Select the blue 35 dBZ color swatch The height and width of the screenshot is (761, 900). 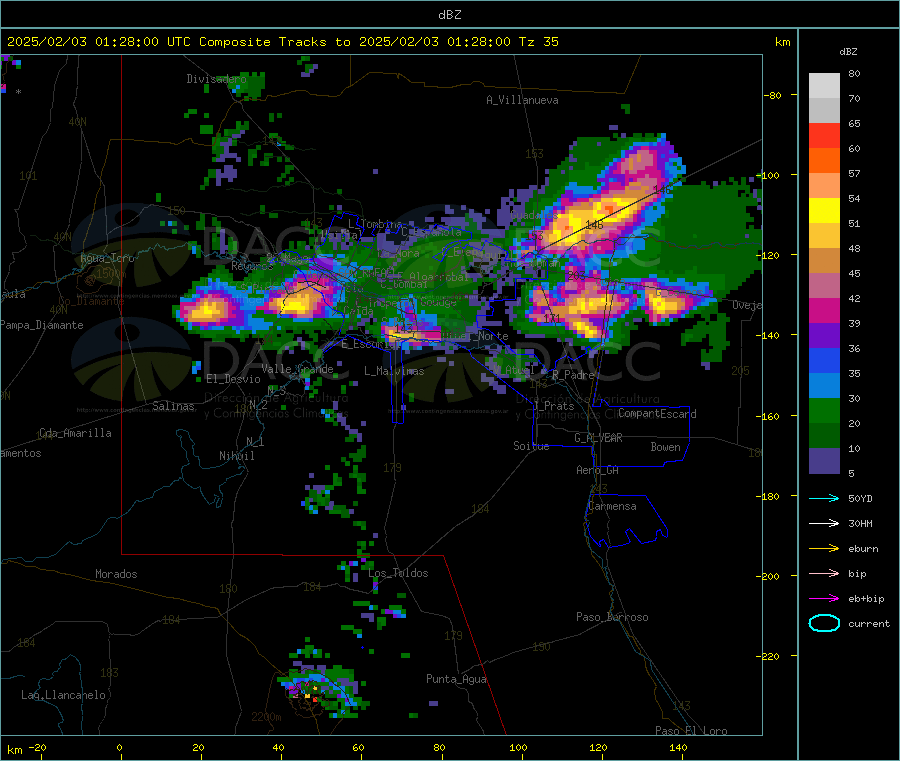pos(824,360)
